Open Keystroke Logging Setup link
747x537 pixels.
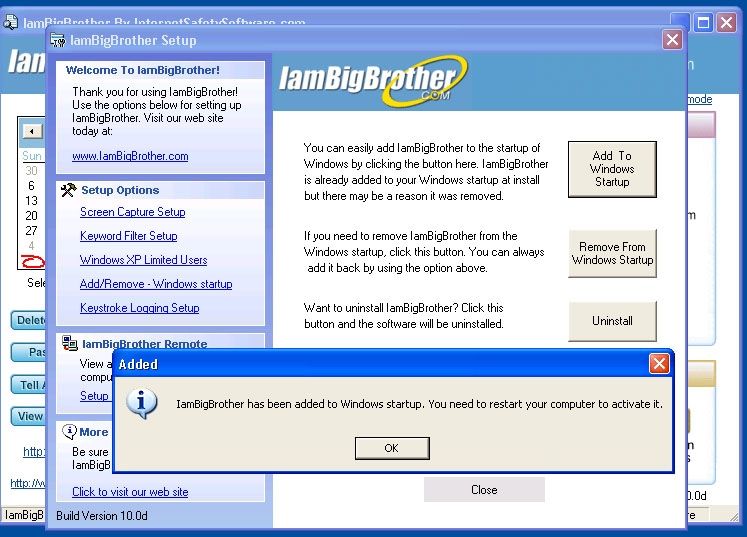pyautogui.click(x=140, y=308)
